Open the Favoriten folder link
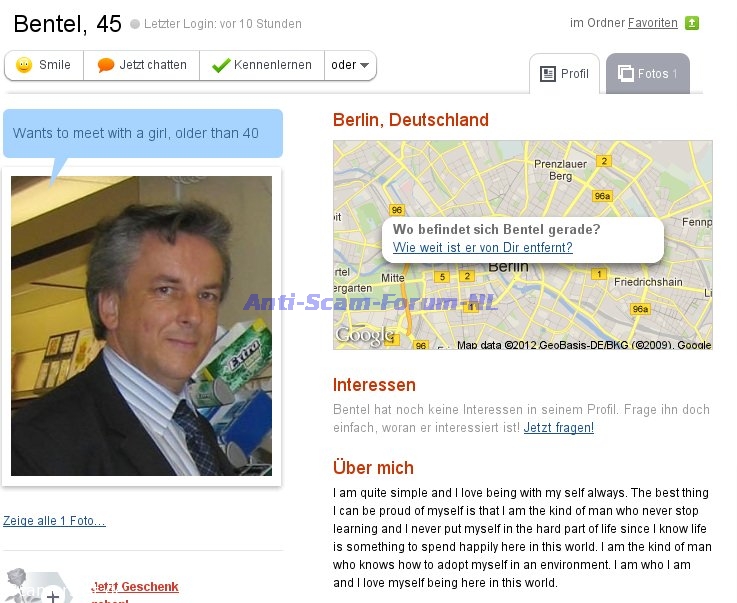The height and width of the screenshot is (603, 737). (x=652, y=23)
